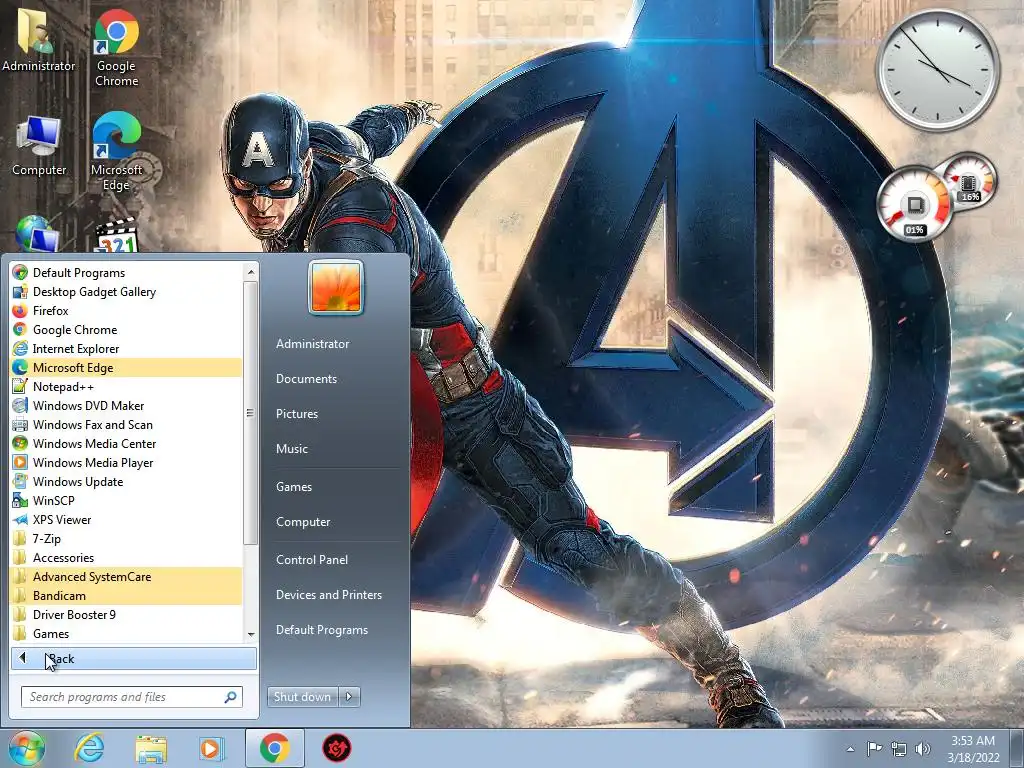The image size is (1024, 768).
Task: Go Back to the main Start menu
Action: click(x=134, y=658)
